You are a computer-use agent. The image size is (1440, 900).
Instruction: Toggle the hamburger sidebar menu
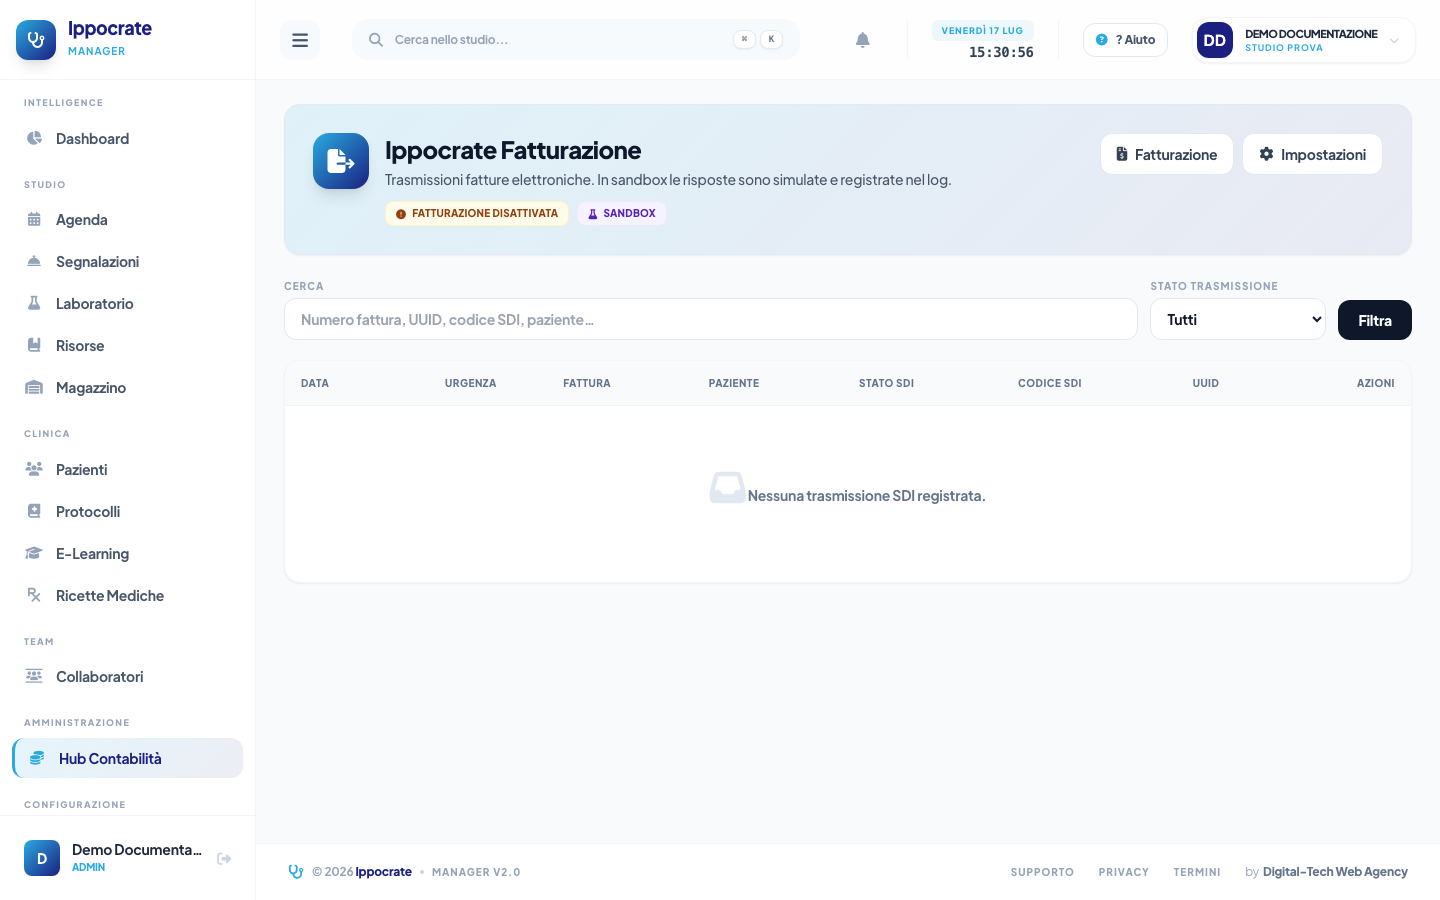[x=300, y=40]
